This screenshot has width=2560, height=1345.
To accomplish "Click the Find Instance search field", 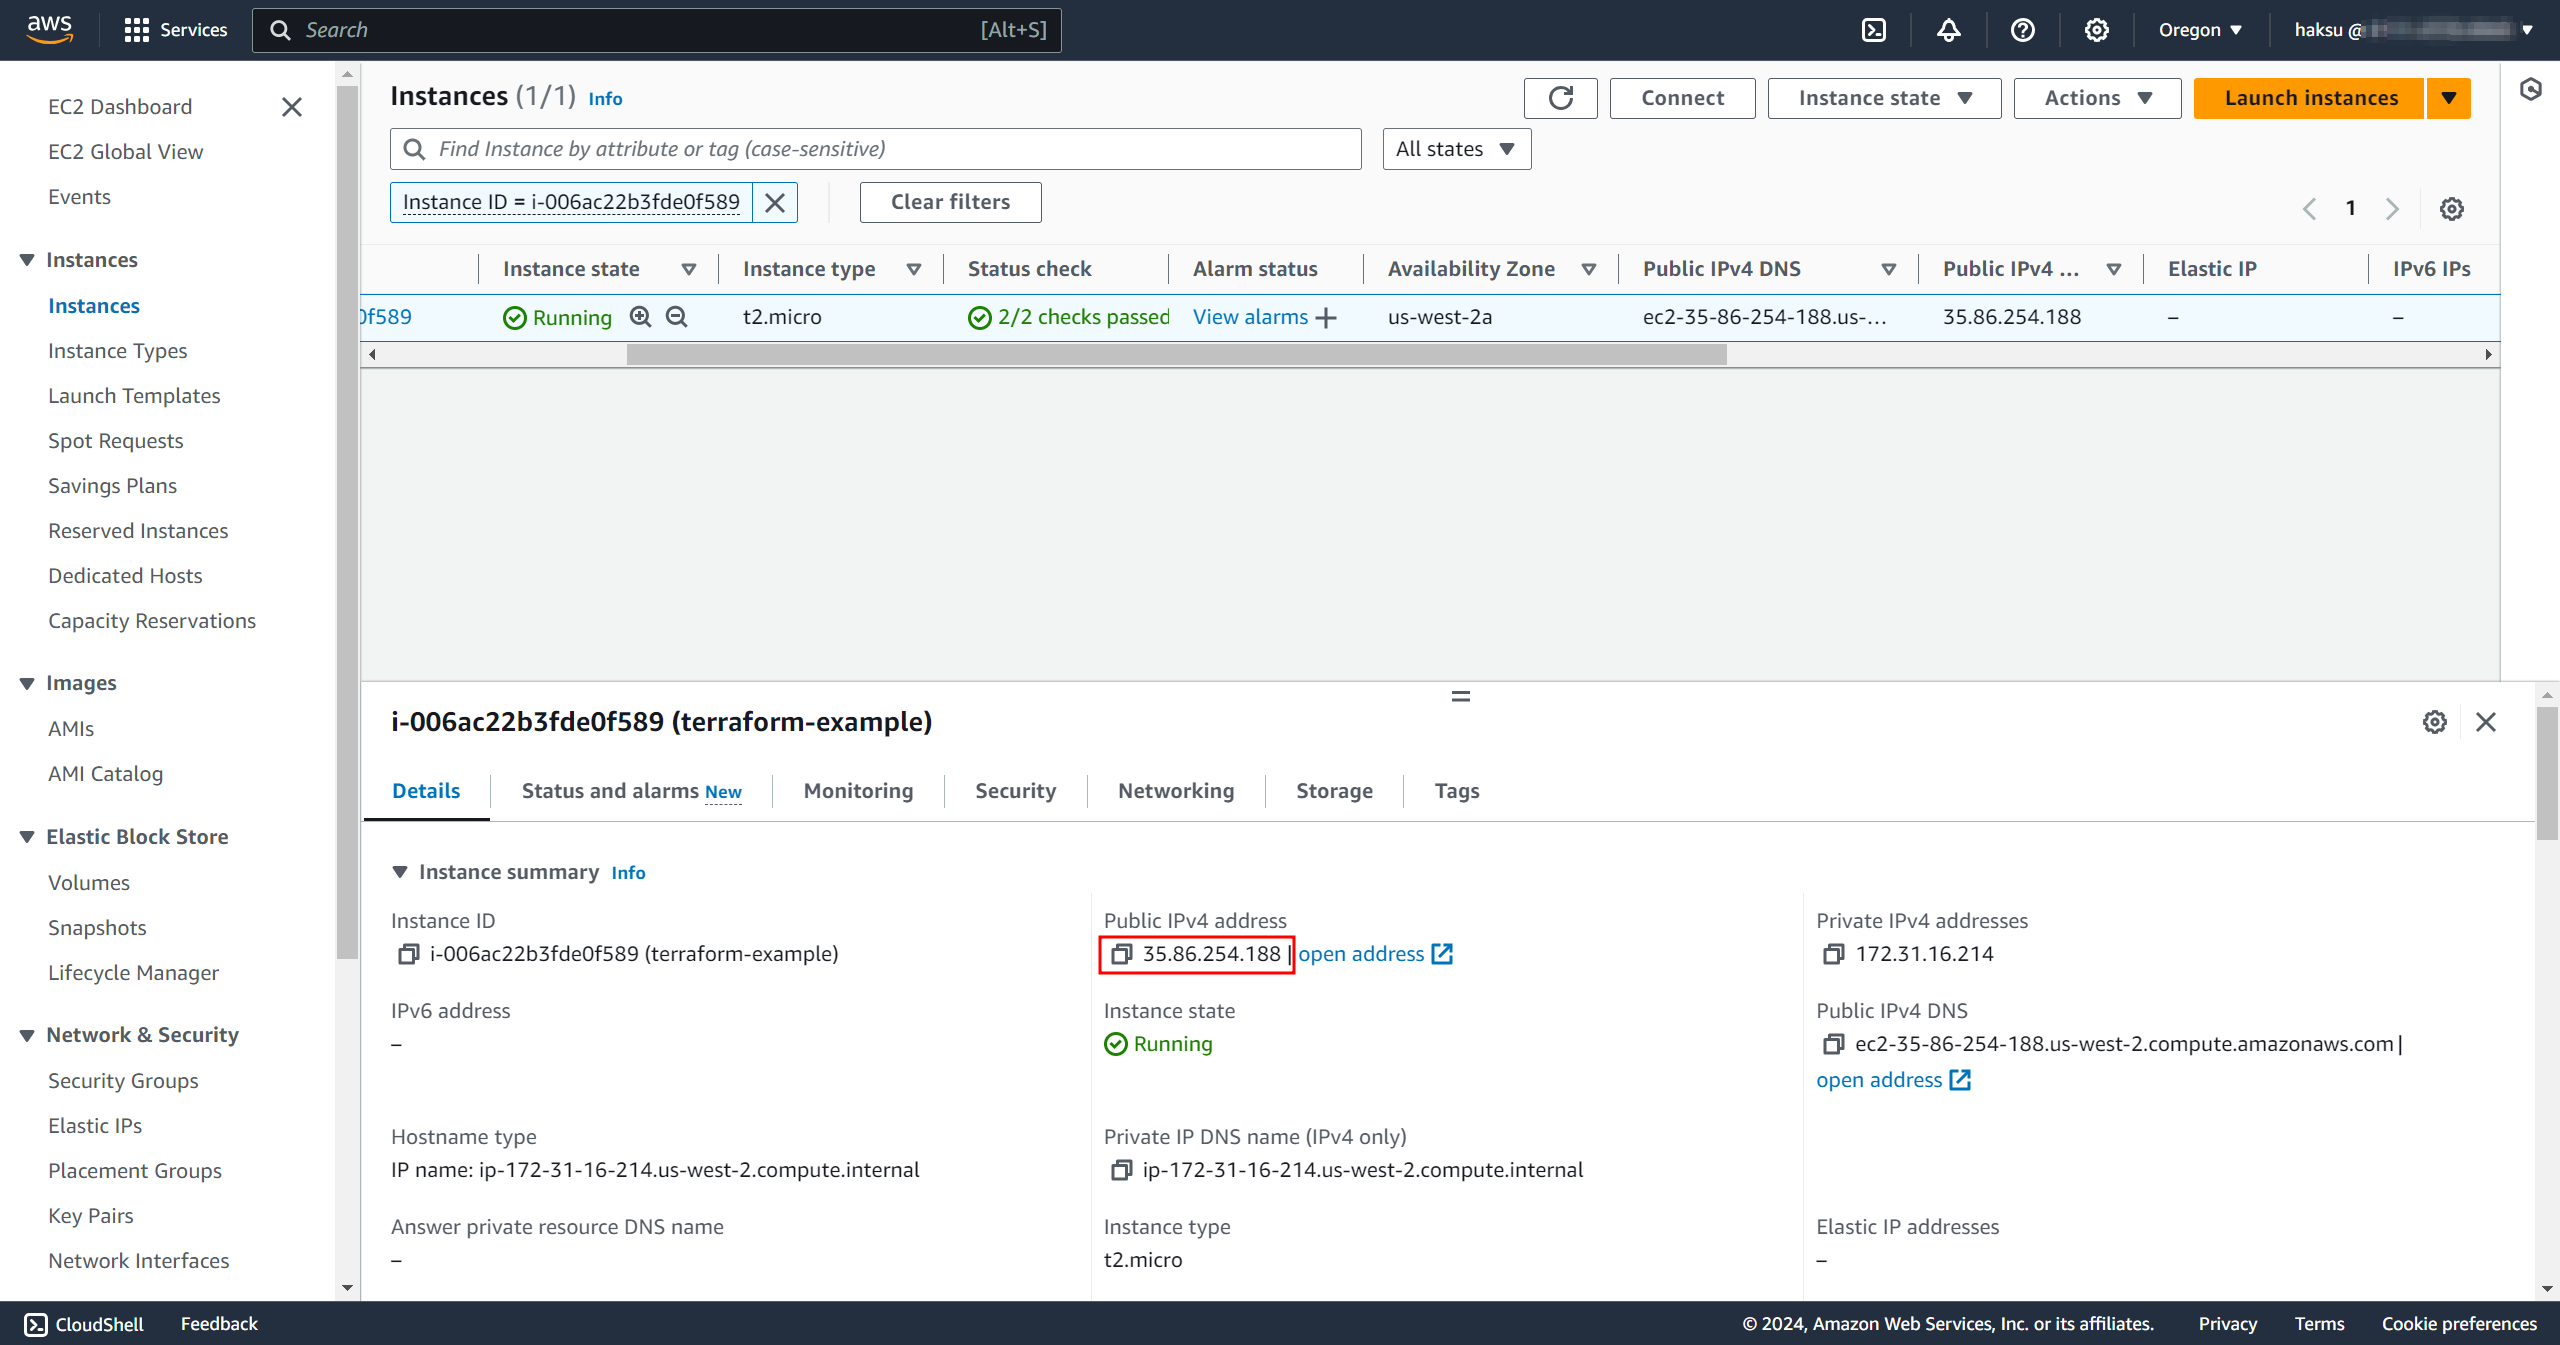I will pos(875,149).
